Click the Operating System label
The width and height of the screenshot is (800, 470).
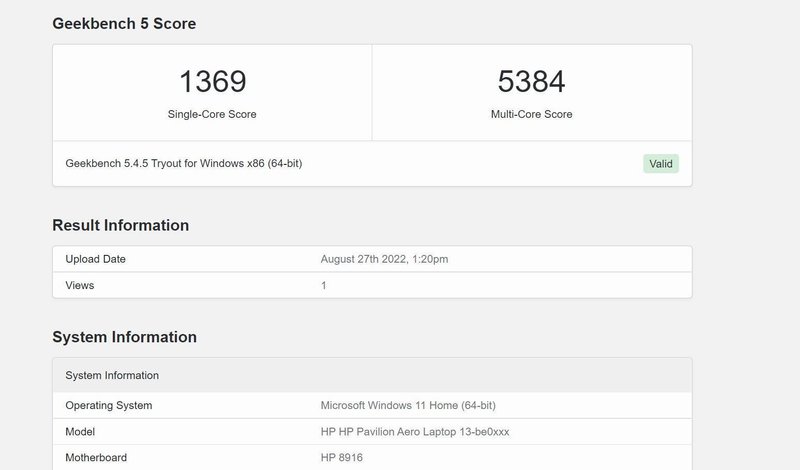pos(109,405)
